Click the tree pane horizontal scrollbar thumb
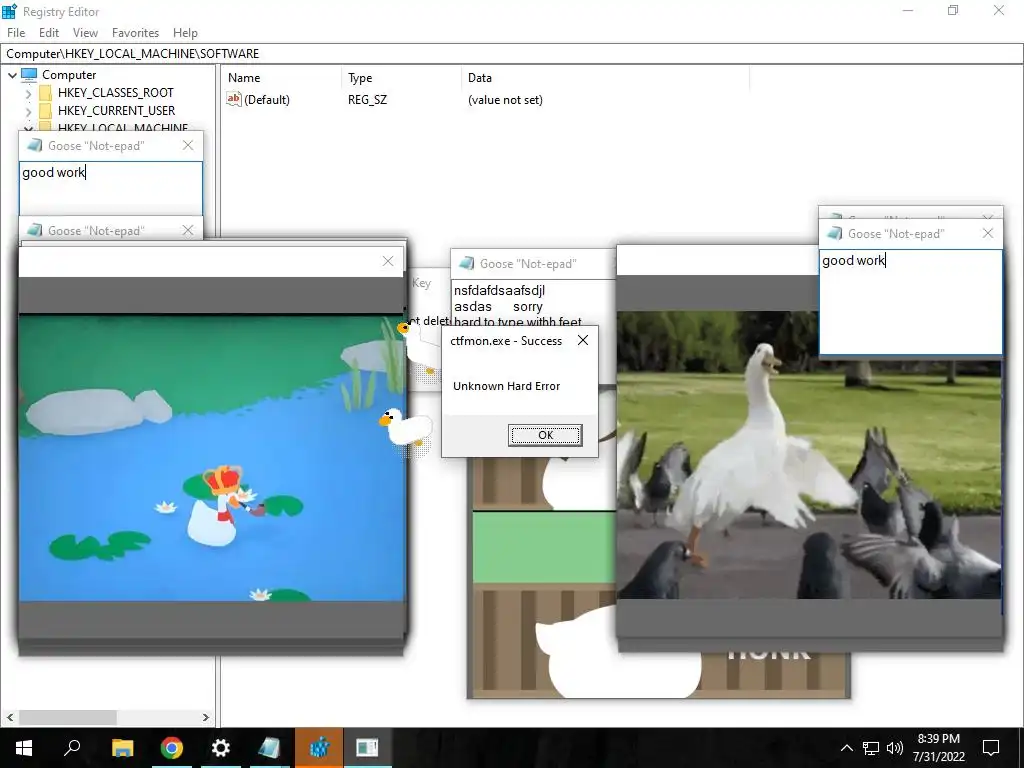Screen dimensions: 1024x768 tap(68, 717)
